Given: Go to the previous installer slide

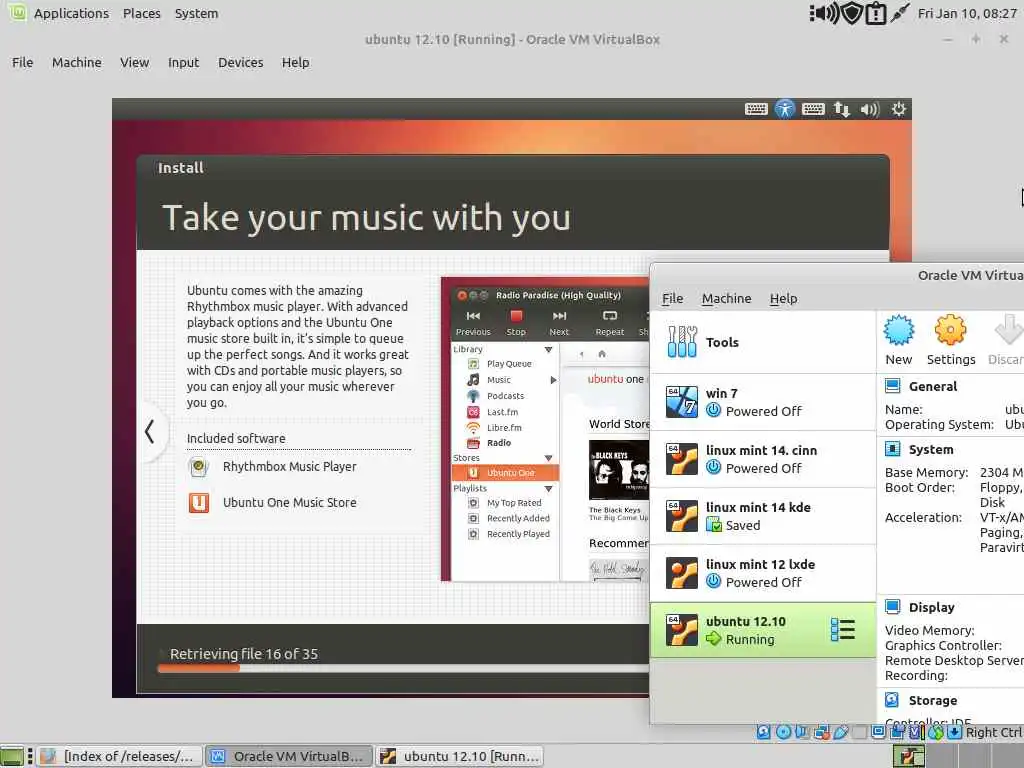Looking at the screenshot, I should (150, 432).
